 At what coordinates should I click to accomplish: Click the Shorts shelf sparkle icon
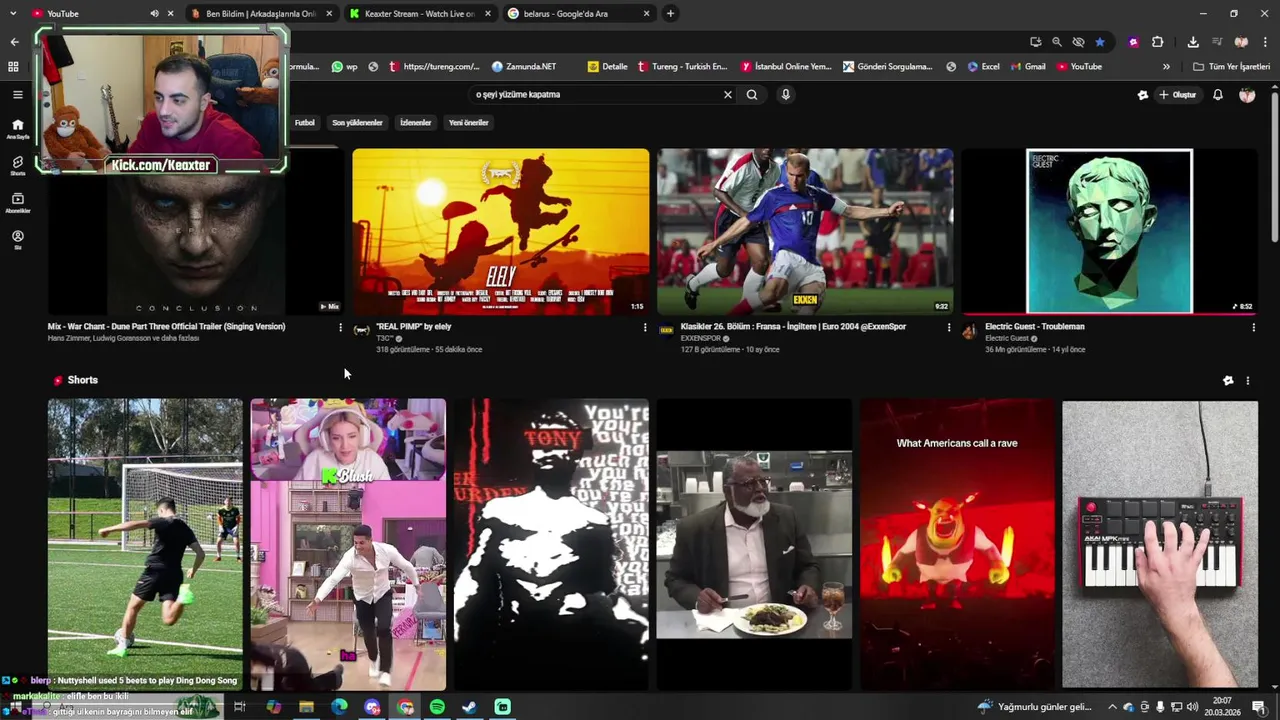pyautogui.click(x=1228, y=381)
